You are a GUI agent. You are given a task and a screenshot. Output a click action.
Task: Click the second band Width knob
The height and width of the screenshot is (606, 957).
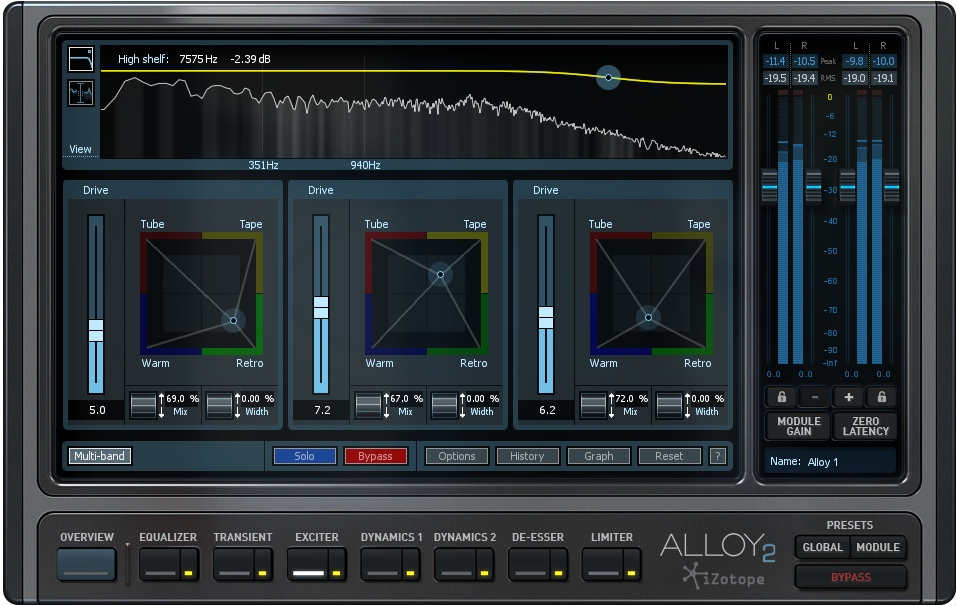[x=444, y=405]
